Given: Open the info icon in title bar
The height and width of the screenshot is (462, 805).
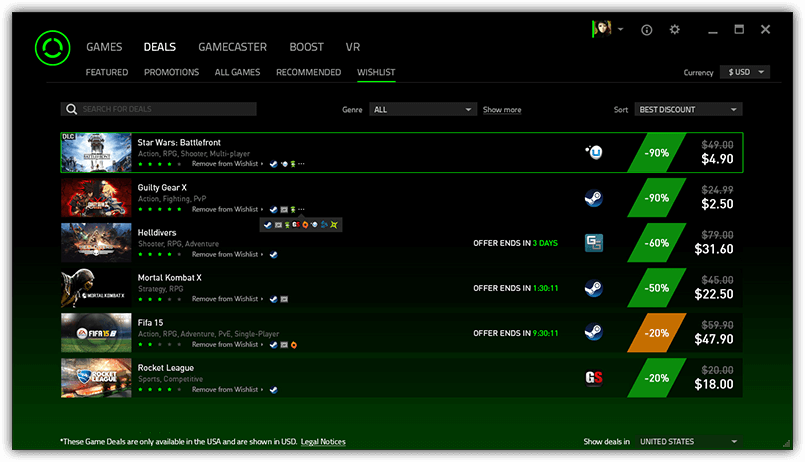Looking at the screenshot, I should pyautogui.click(x=646, y=30).
